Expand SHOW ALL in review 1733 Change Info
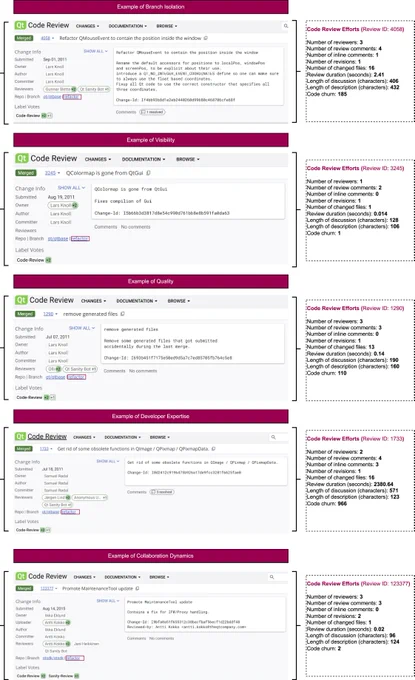Screen dimensions: 415x680 pyautogui.click(x=108, y=461)
